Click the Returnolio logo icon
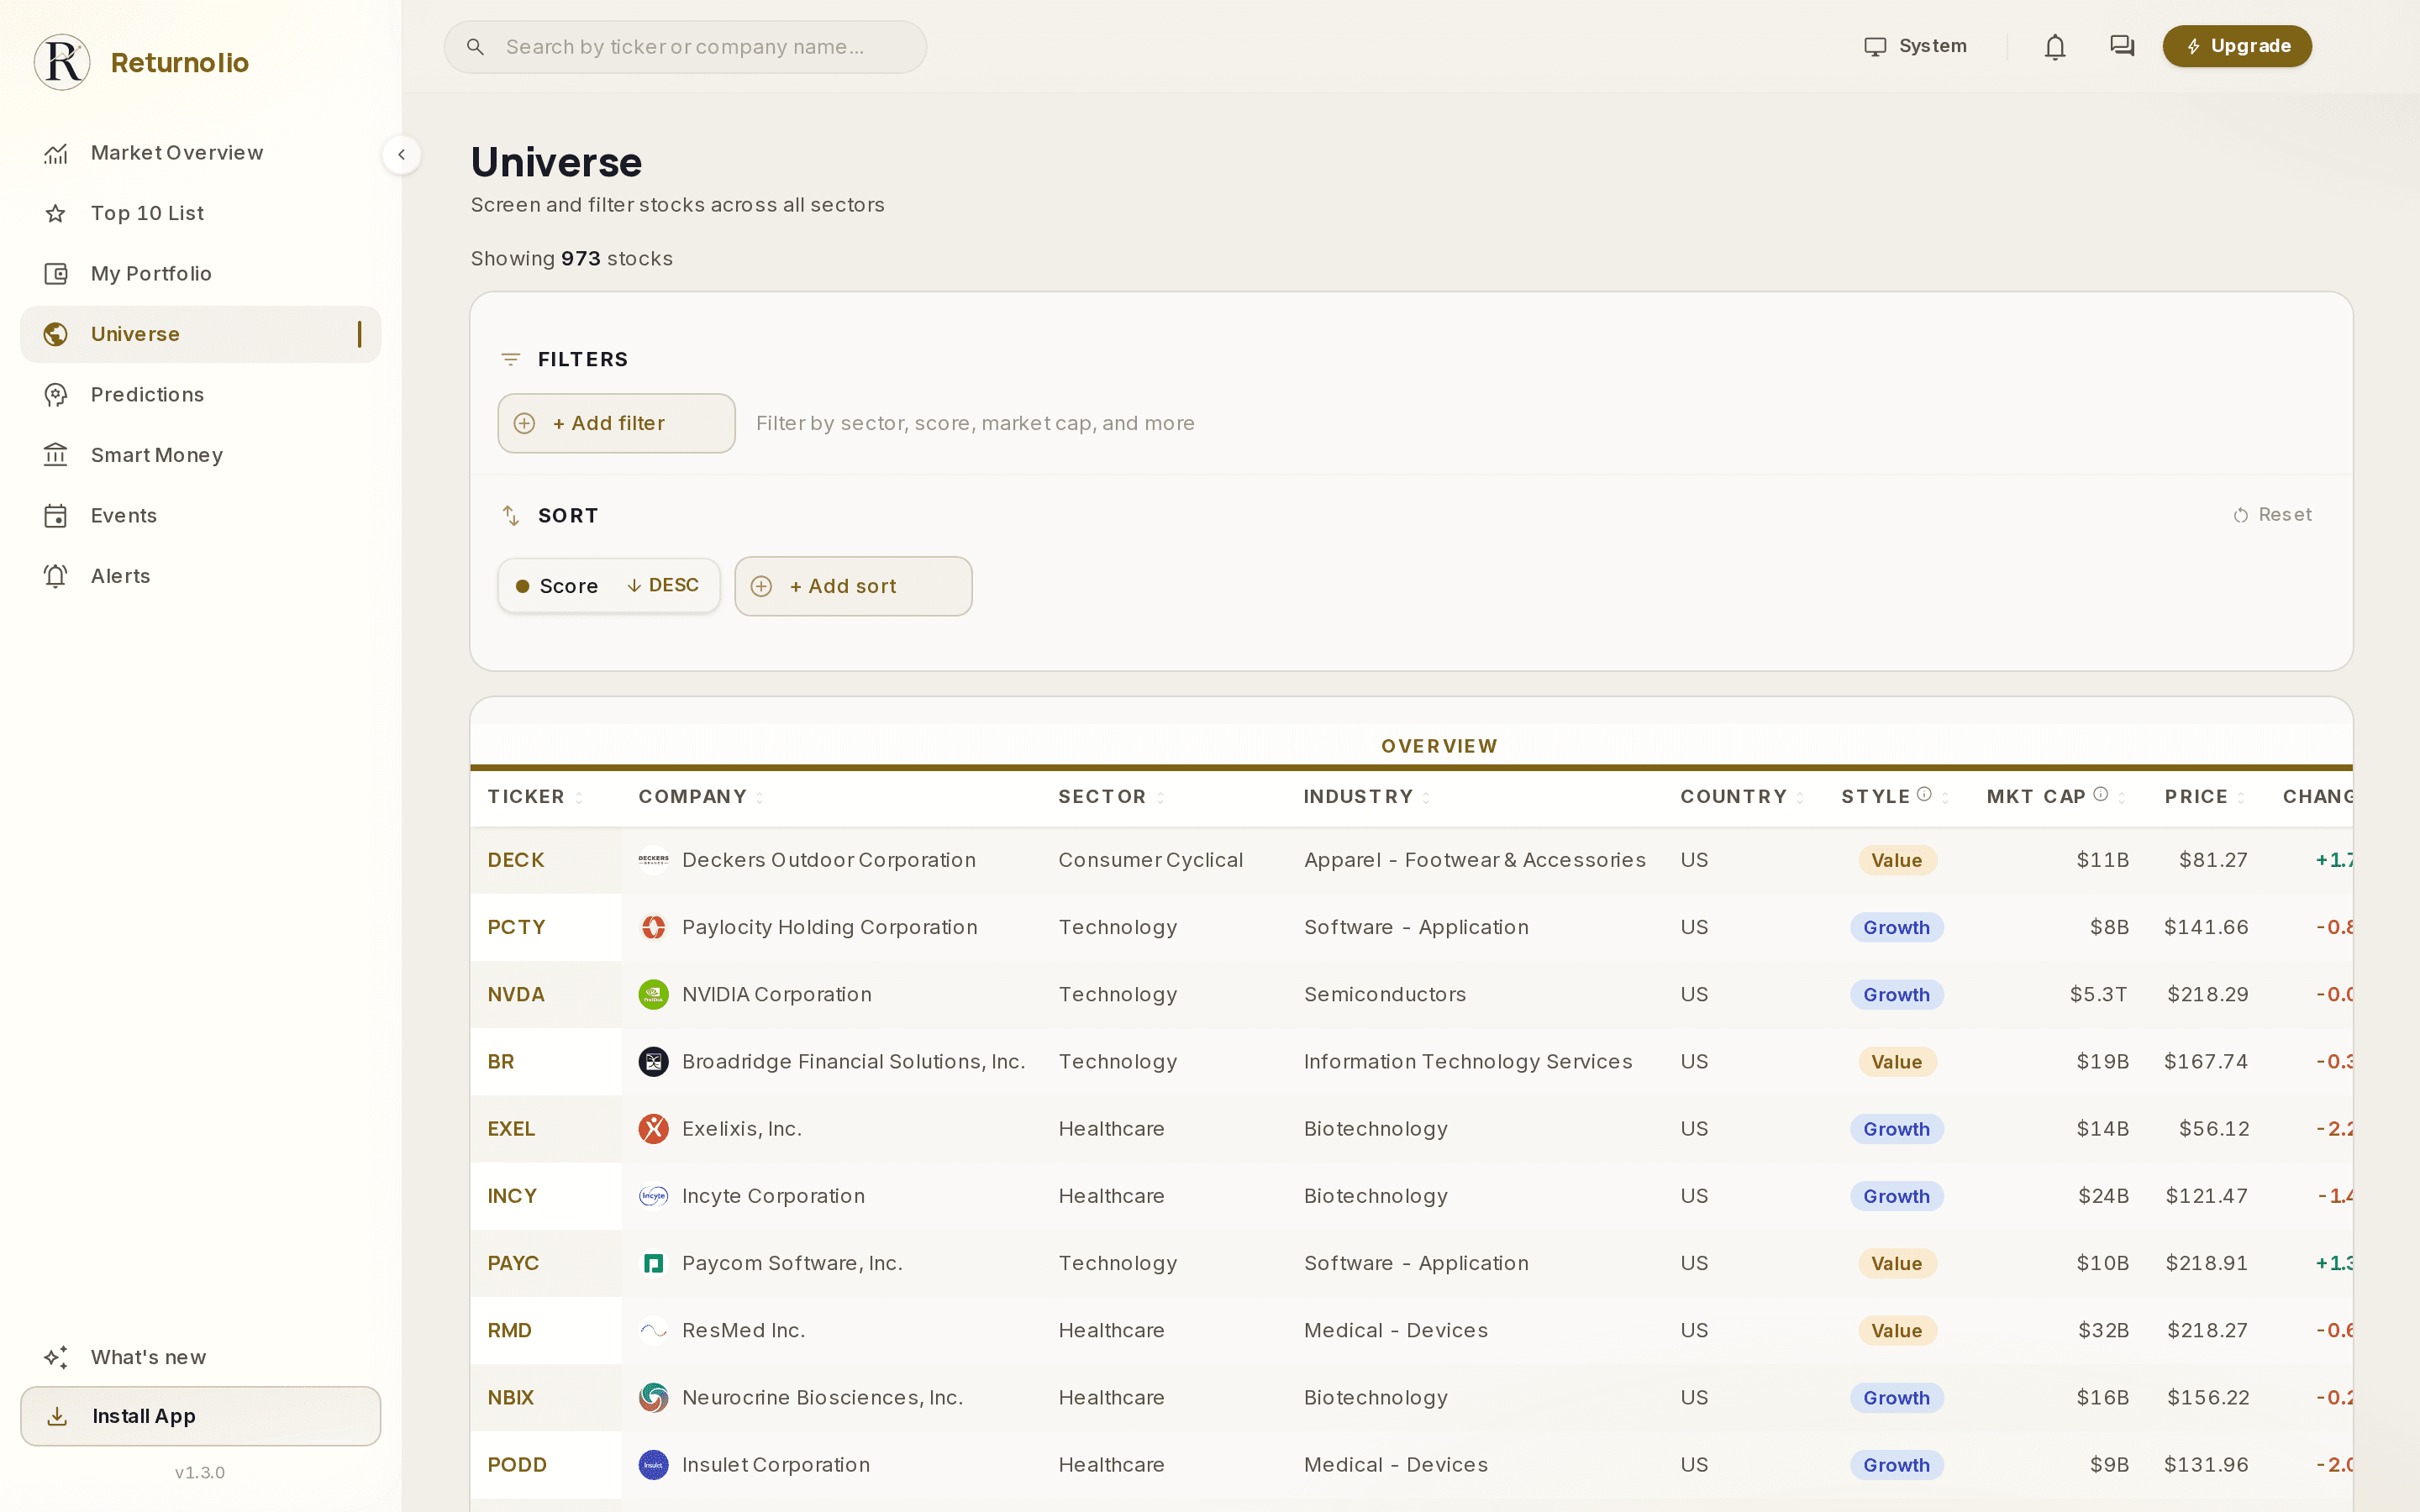Screen dimensions: 2420x1512 [x=62, y=62]
